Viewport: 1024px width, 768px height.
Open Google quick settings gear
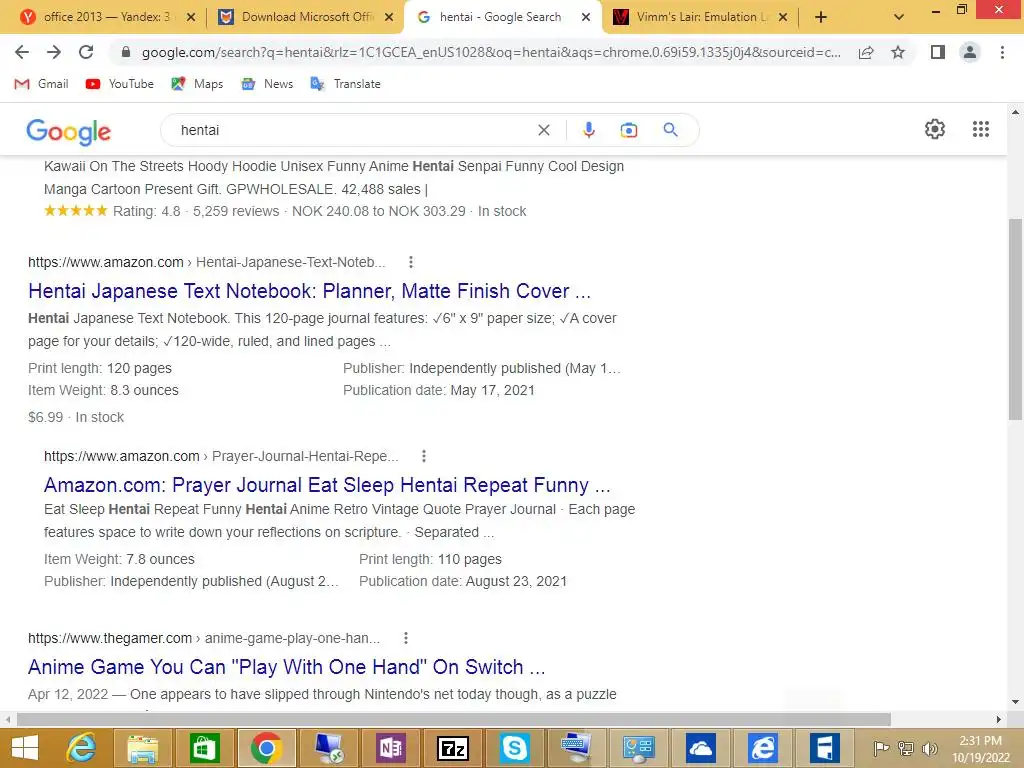(935, 129)
